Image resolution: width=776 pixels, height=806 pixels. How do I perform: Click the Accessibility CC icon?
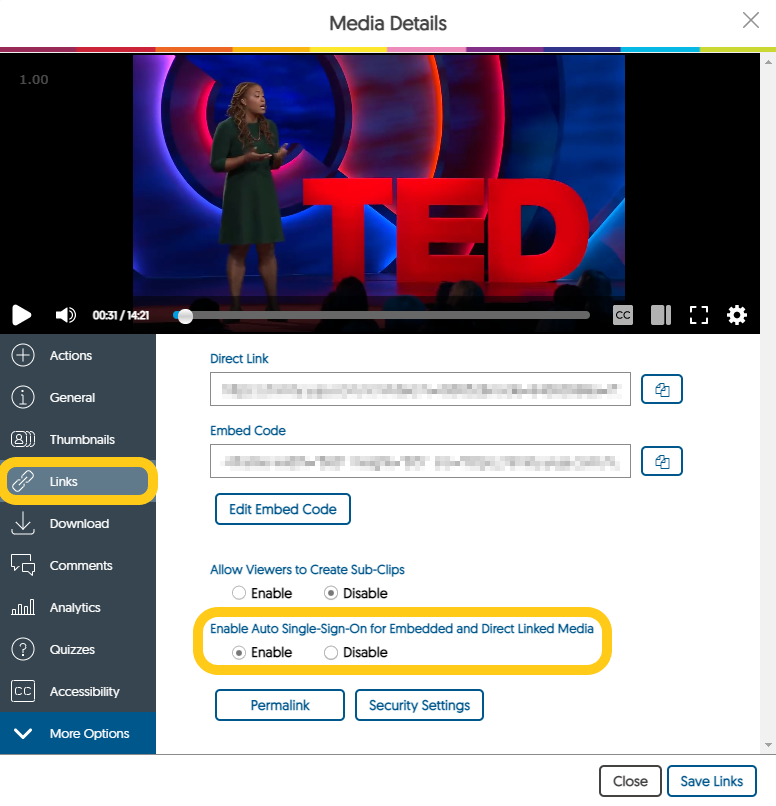coord(23,691)
